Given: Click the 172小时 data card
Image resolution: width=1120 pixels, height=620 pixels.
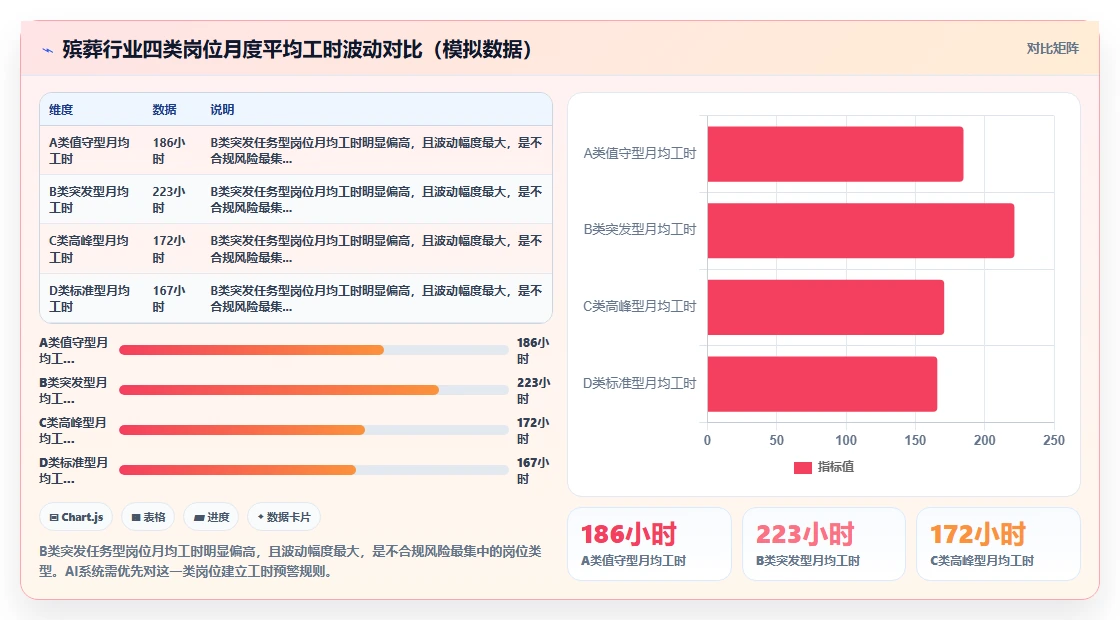Looking at the screenshot, I should 998,544.
